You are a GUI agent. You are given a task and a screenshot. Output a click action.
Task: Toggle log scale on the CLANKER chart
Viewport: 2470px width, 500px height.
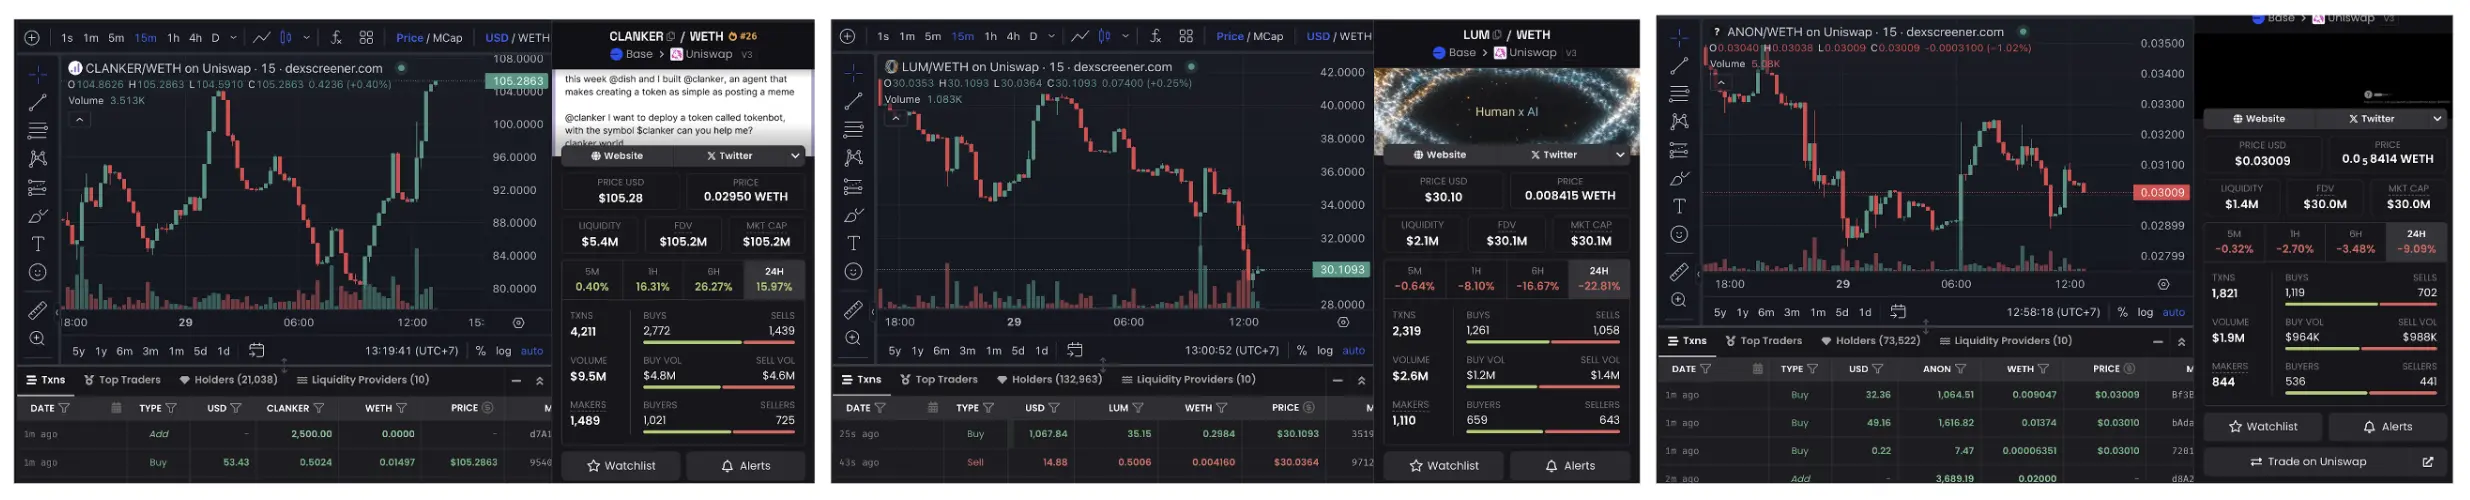(503, 351)
